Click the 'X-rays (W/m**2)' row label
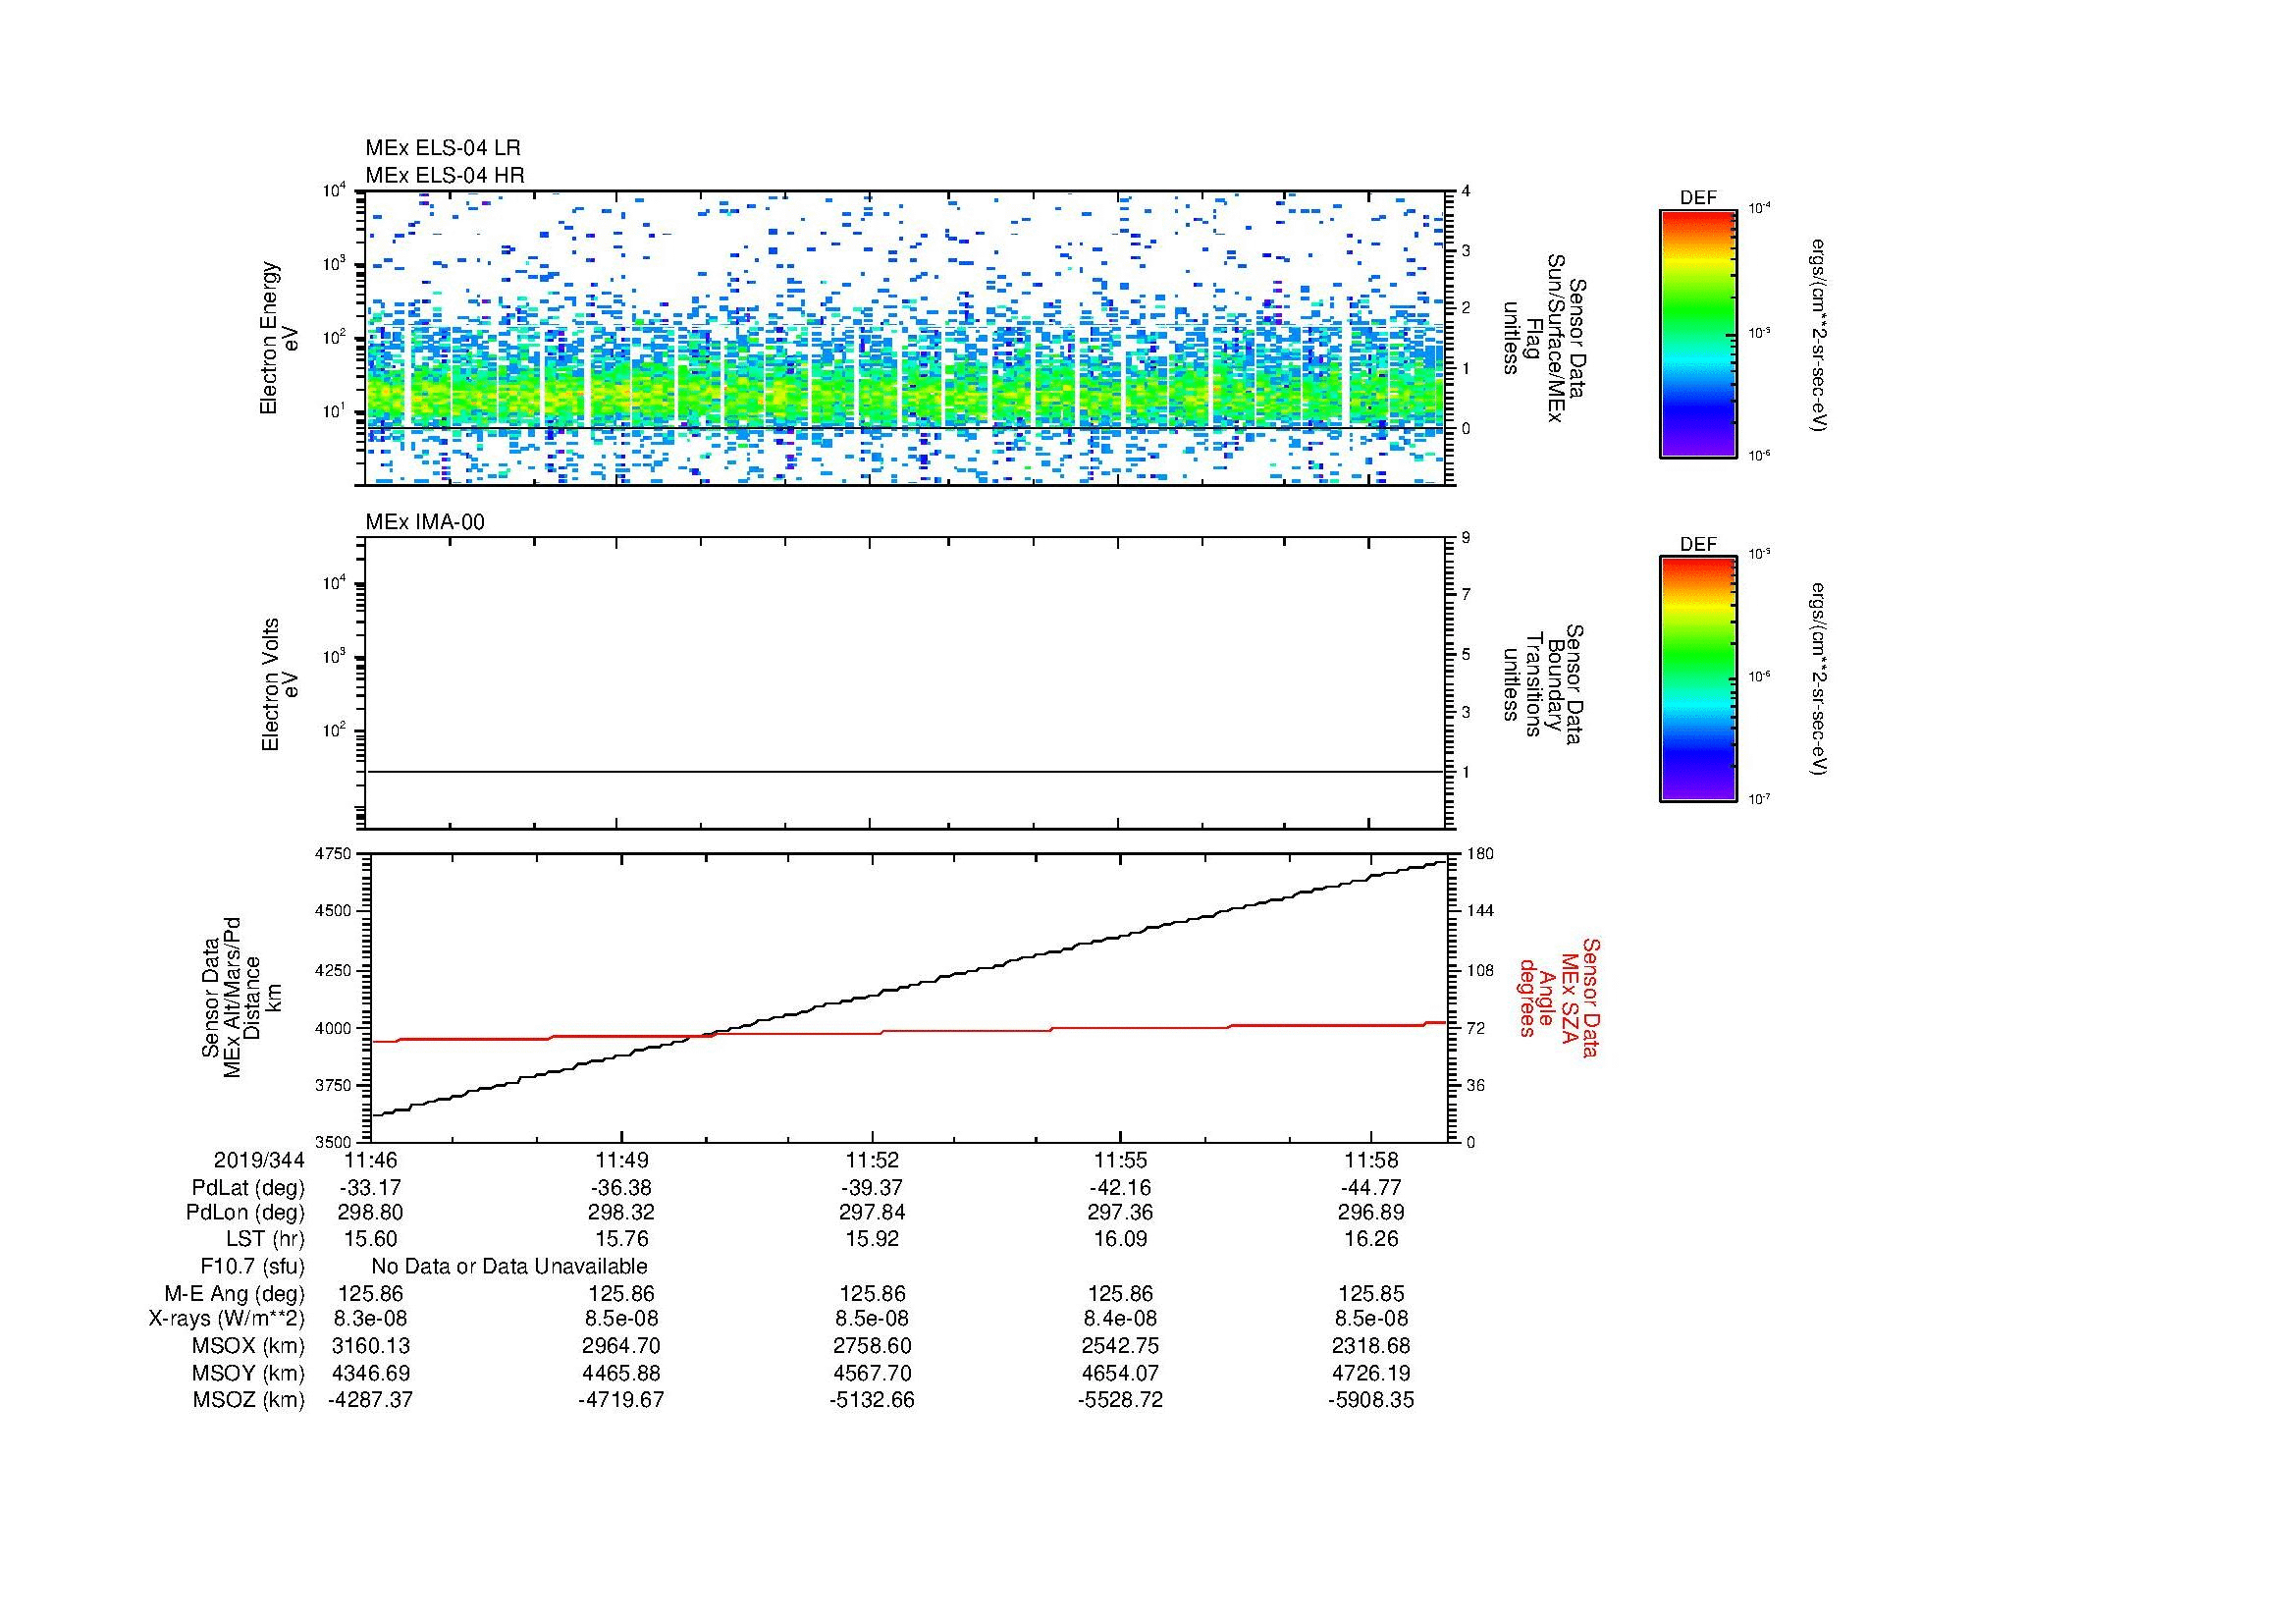 226,1319
